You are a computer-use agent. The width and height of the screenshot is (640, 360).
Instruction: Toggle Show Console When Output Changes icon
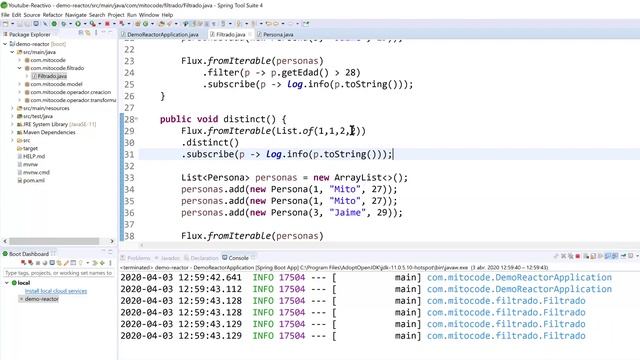coord(608,256)
